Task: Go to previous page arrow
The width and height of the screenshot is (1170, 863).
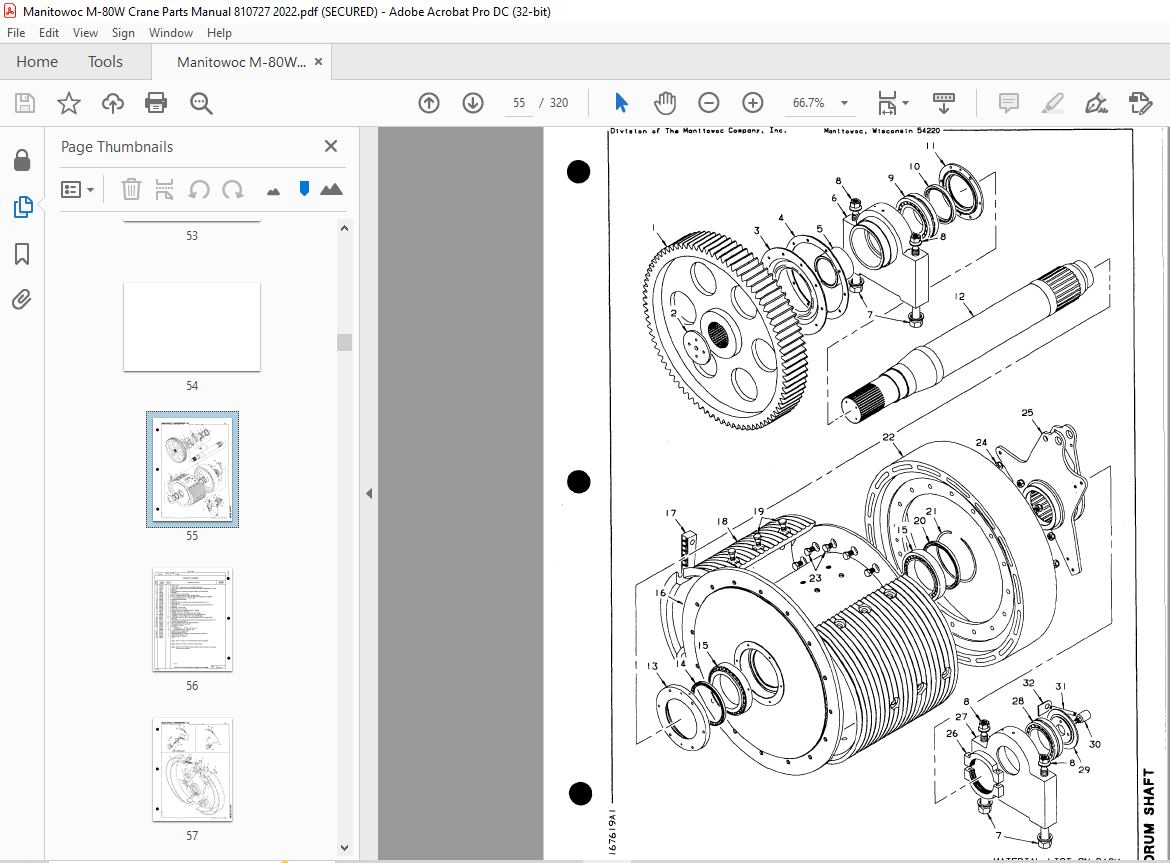Action: point(429,103)
